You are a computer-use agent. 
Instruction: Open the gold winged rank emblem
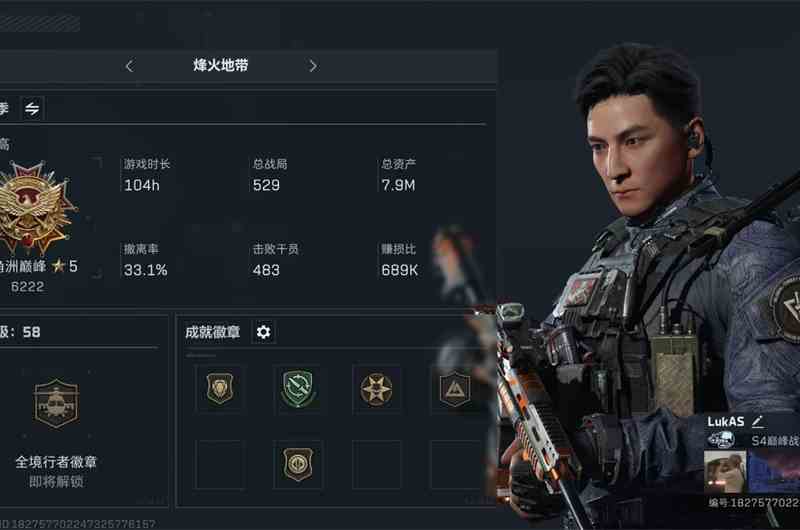pyautogui.click(x=33, y=208)
